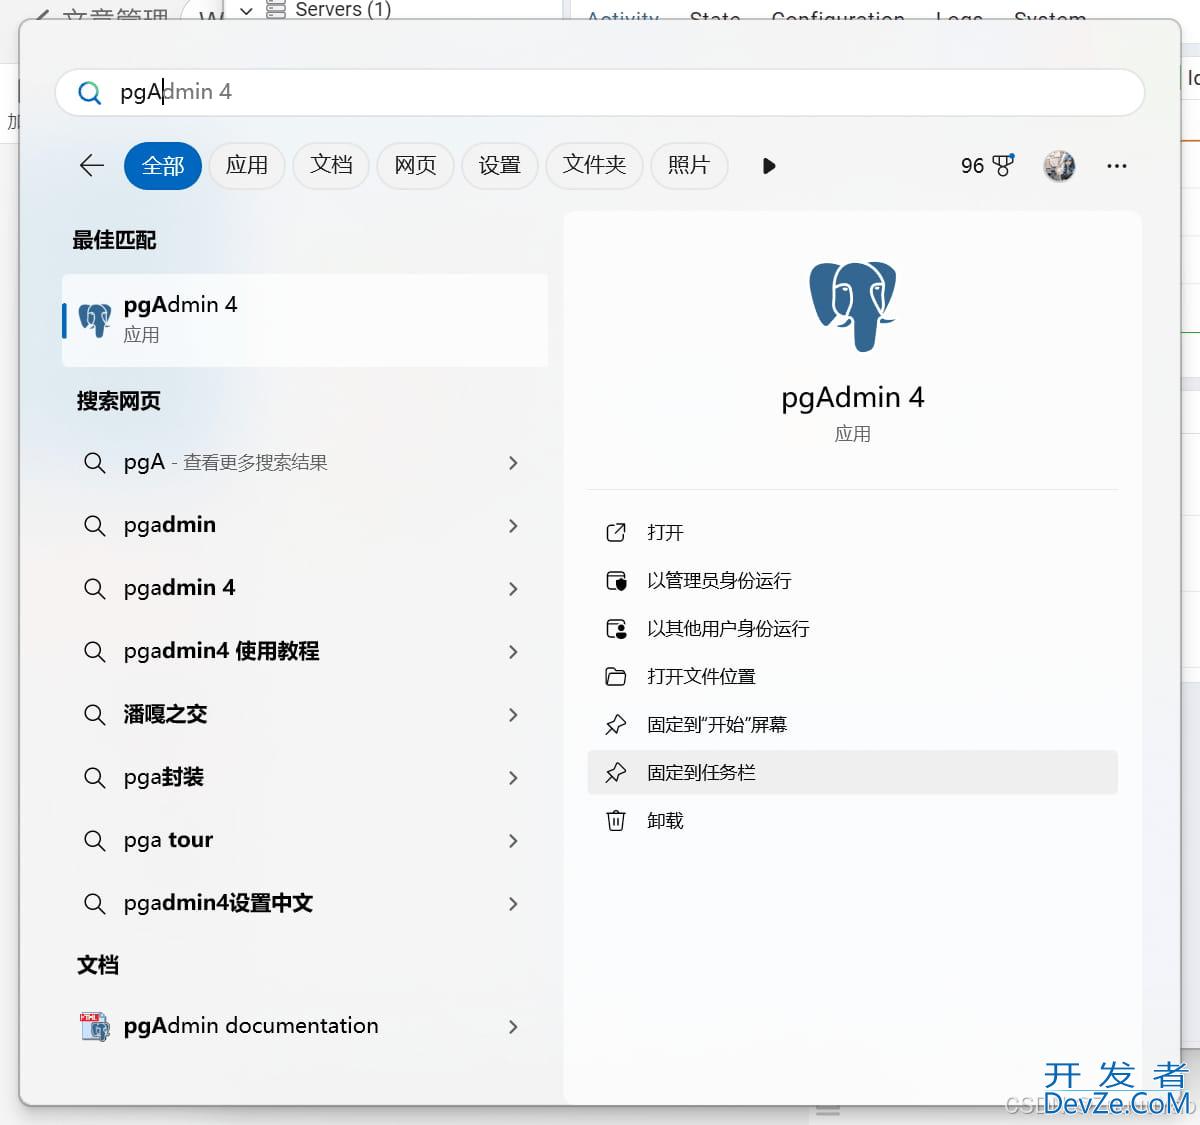Click the trash icon for 卸载
Screen dimensions: 1200x1125
coord(616,820)
